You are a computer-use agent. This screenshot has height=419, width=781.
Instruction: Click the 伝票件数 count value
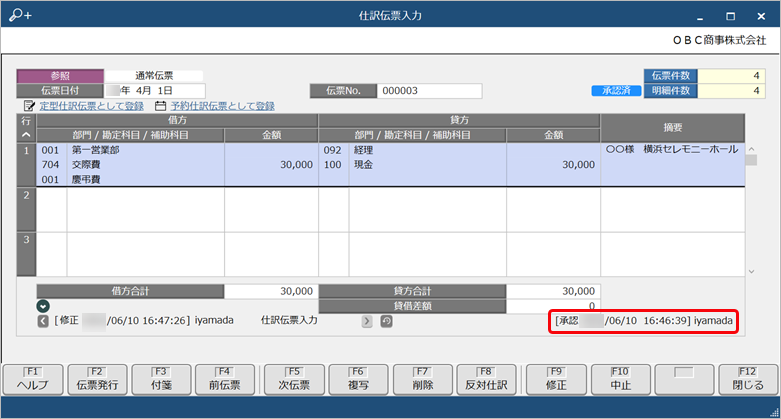pyautogui.click(x=731, y=76)
